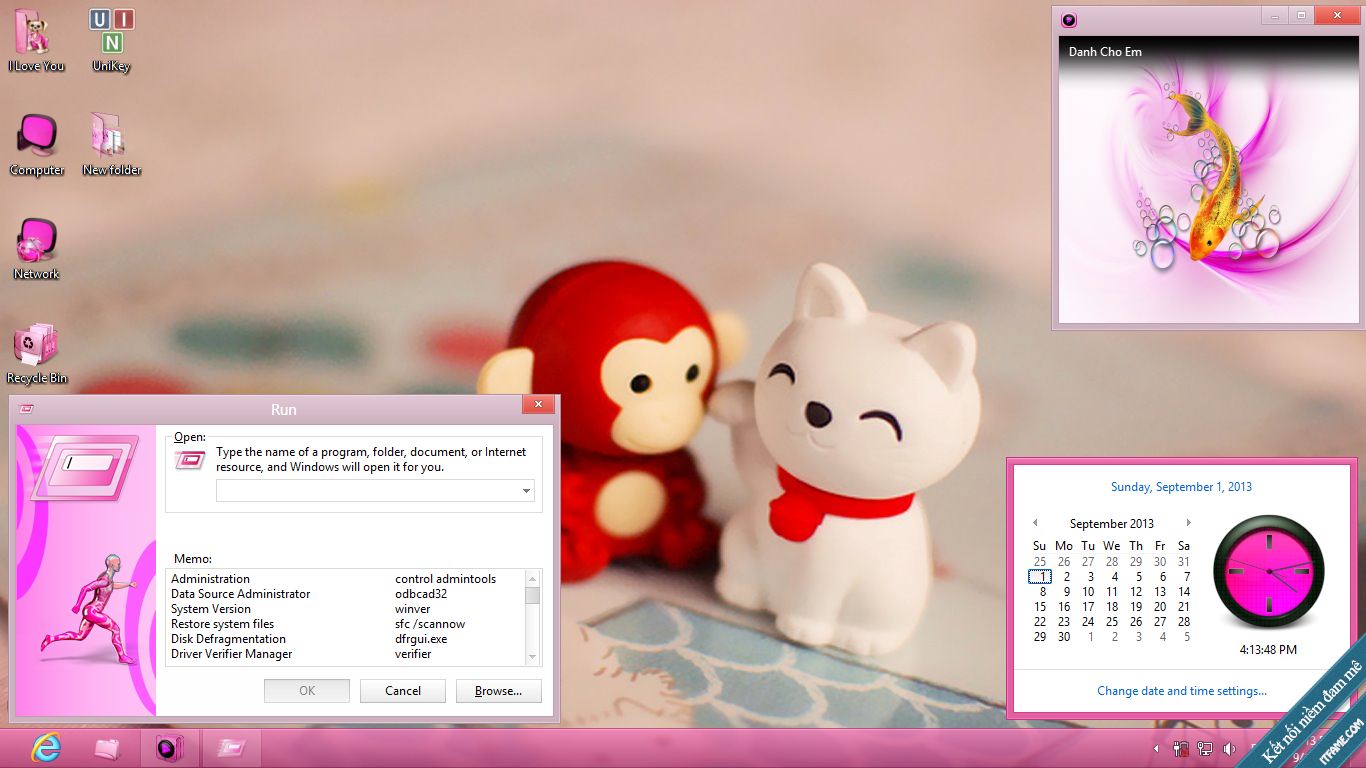Click Cancel in the Run dialog
Screen dimensions: 1366x768
403,691
